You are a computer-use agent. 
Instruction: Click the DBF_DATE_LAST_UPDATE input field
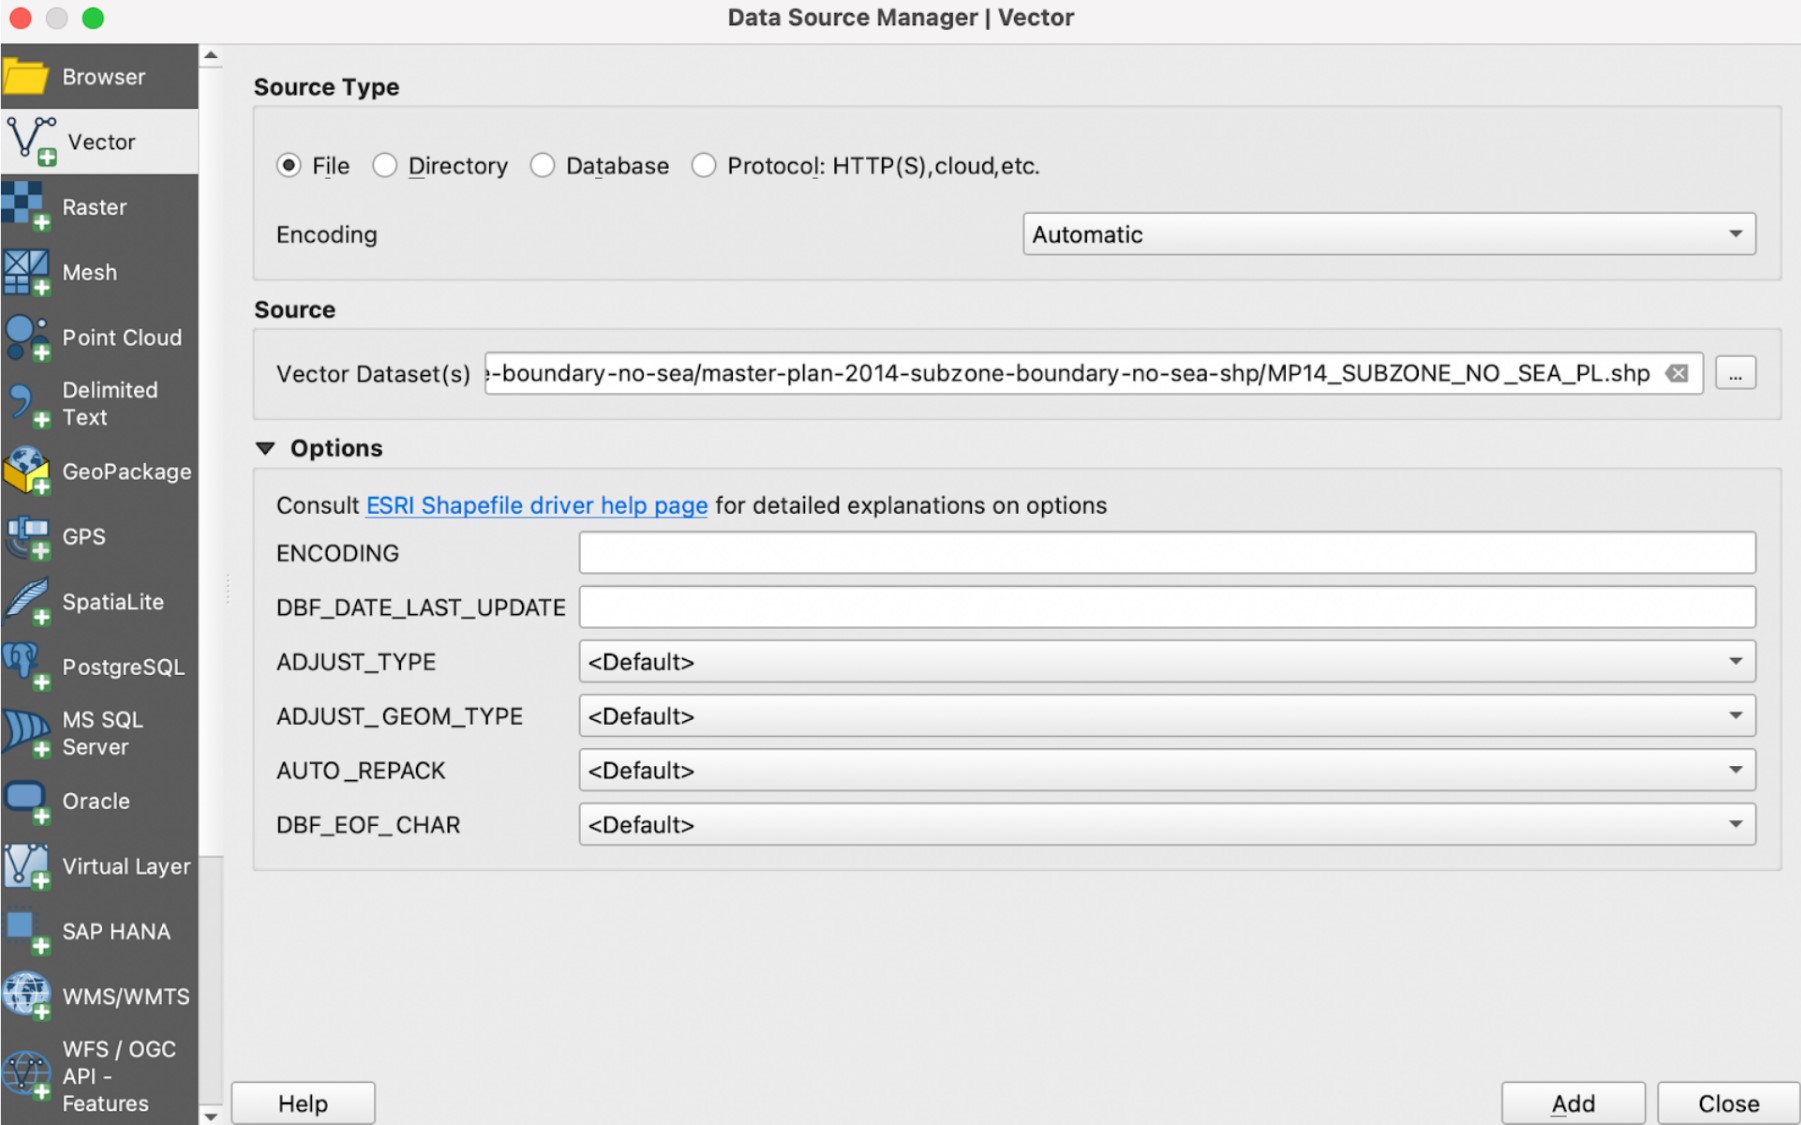click(1166, 607)
